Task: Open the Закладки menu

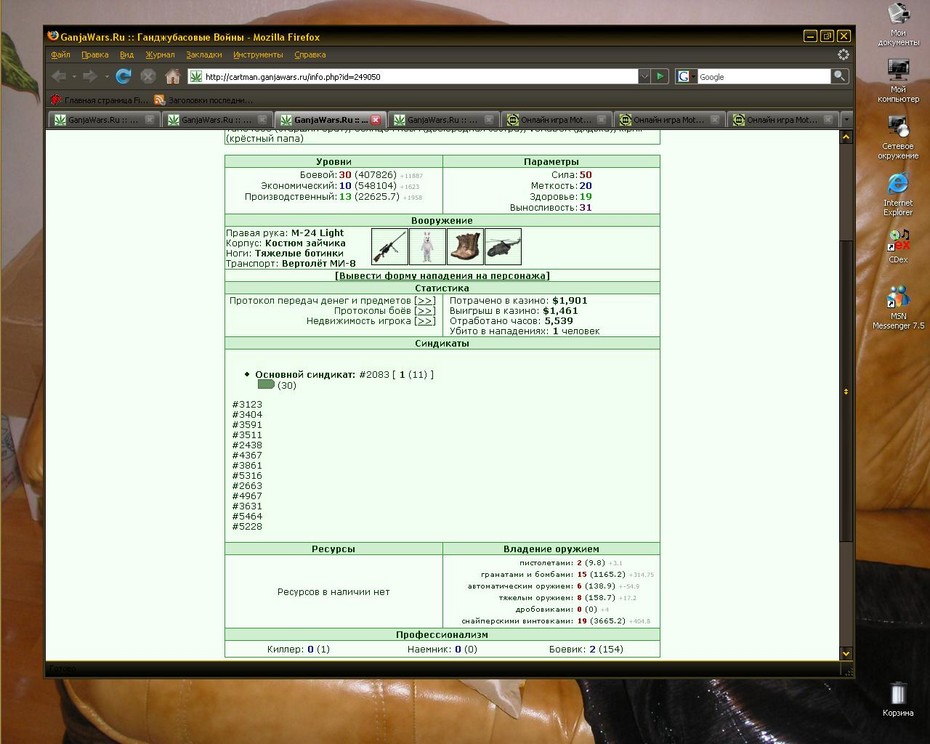Action: click(x=204, y=55)
